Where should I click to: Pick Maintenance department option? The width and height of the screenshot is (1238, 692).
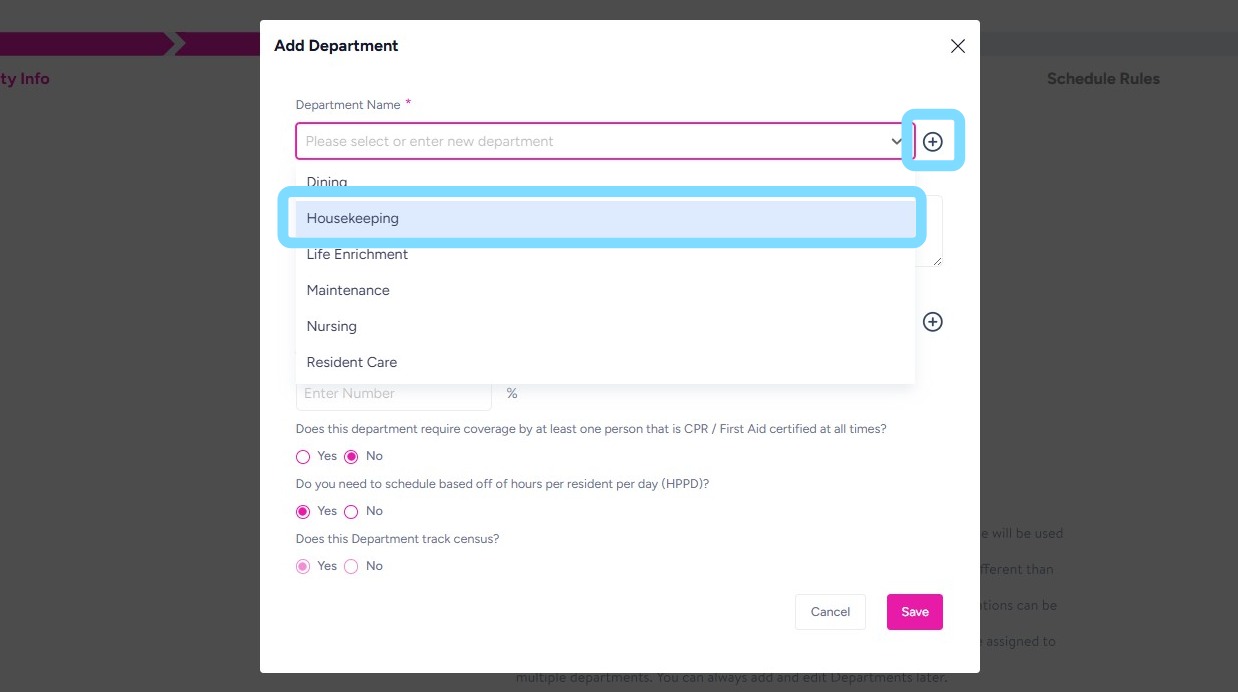click(x=348, y=290)
